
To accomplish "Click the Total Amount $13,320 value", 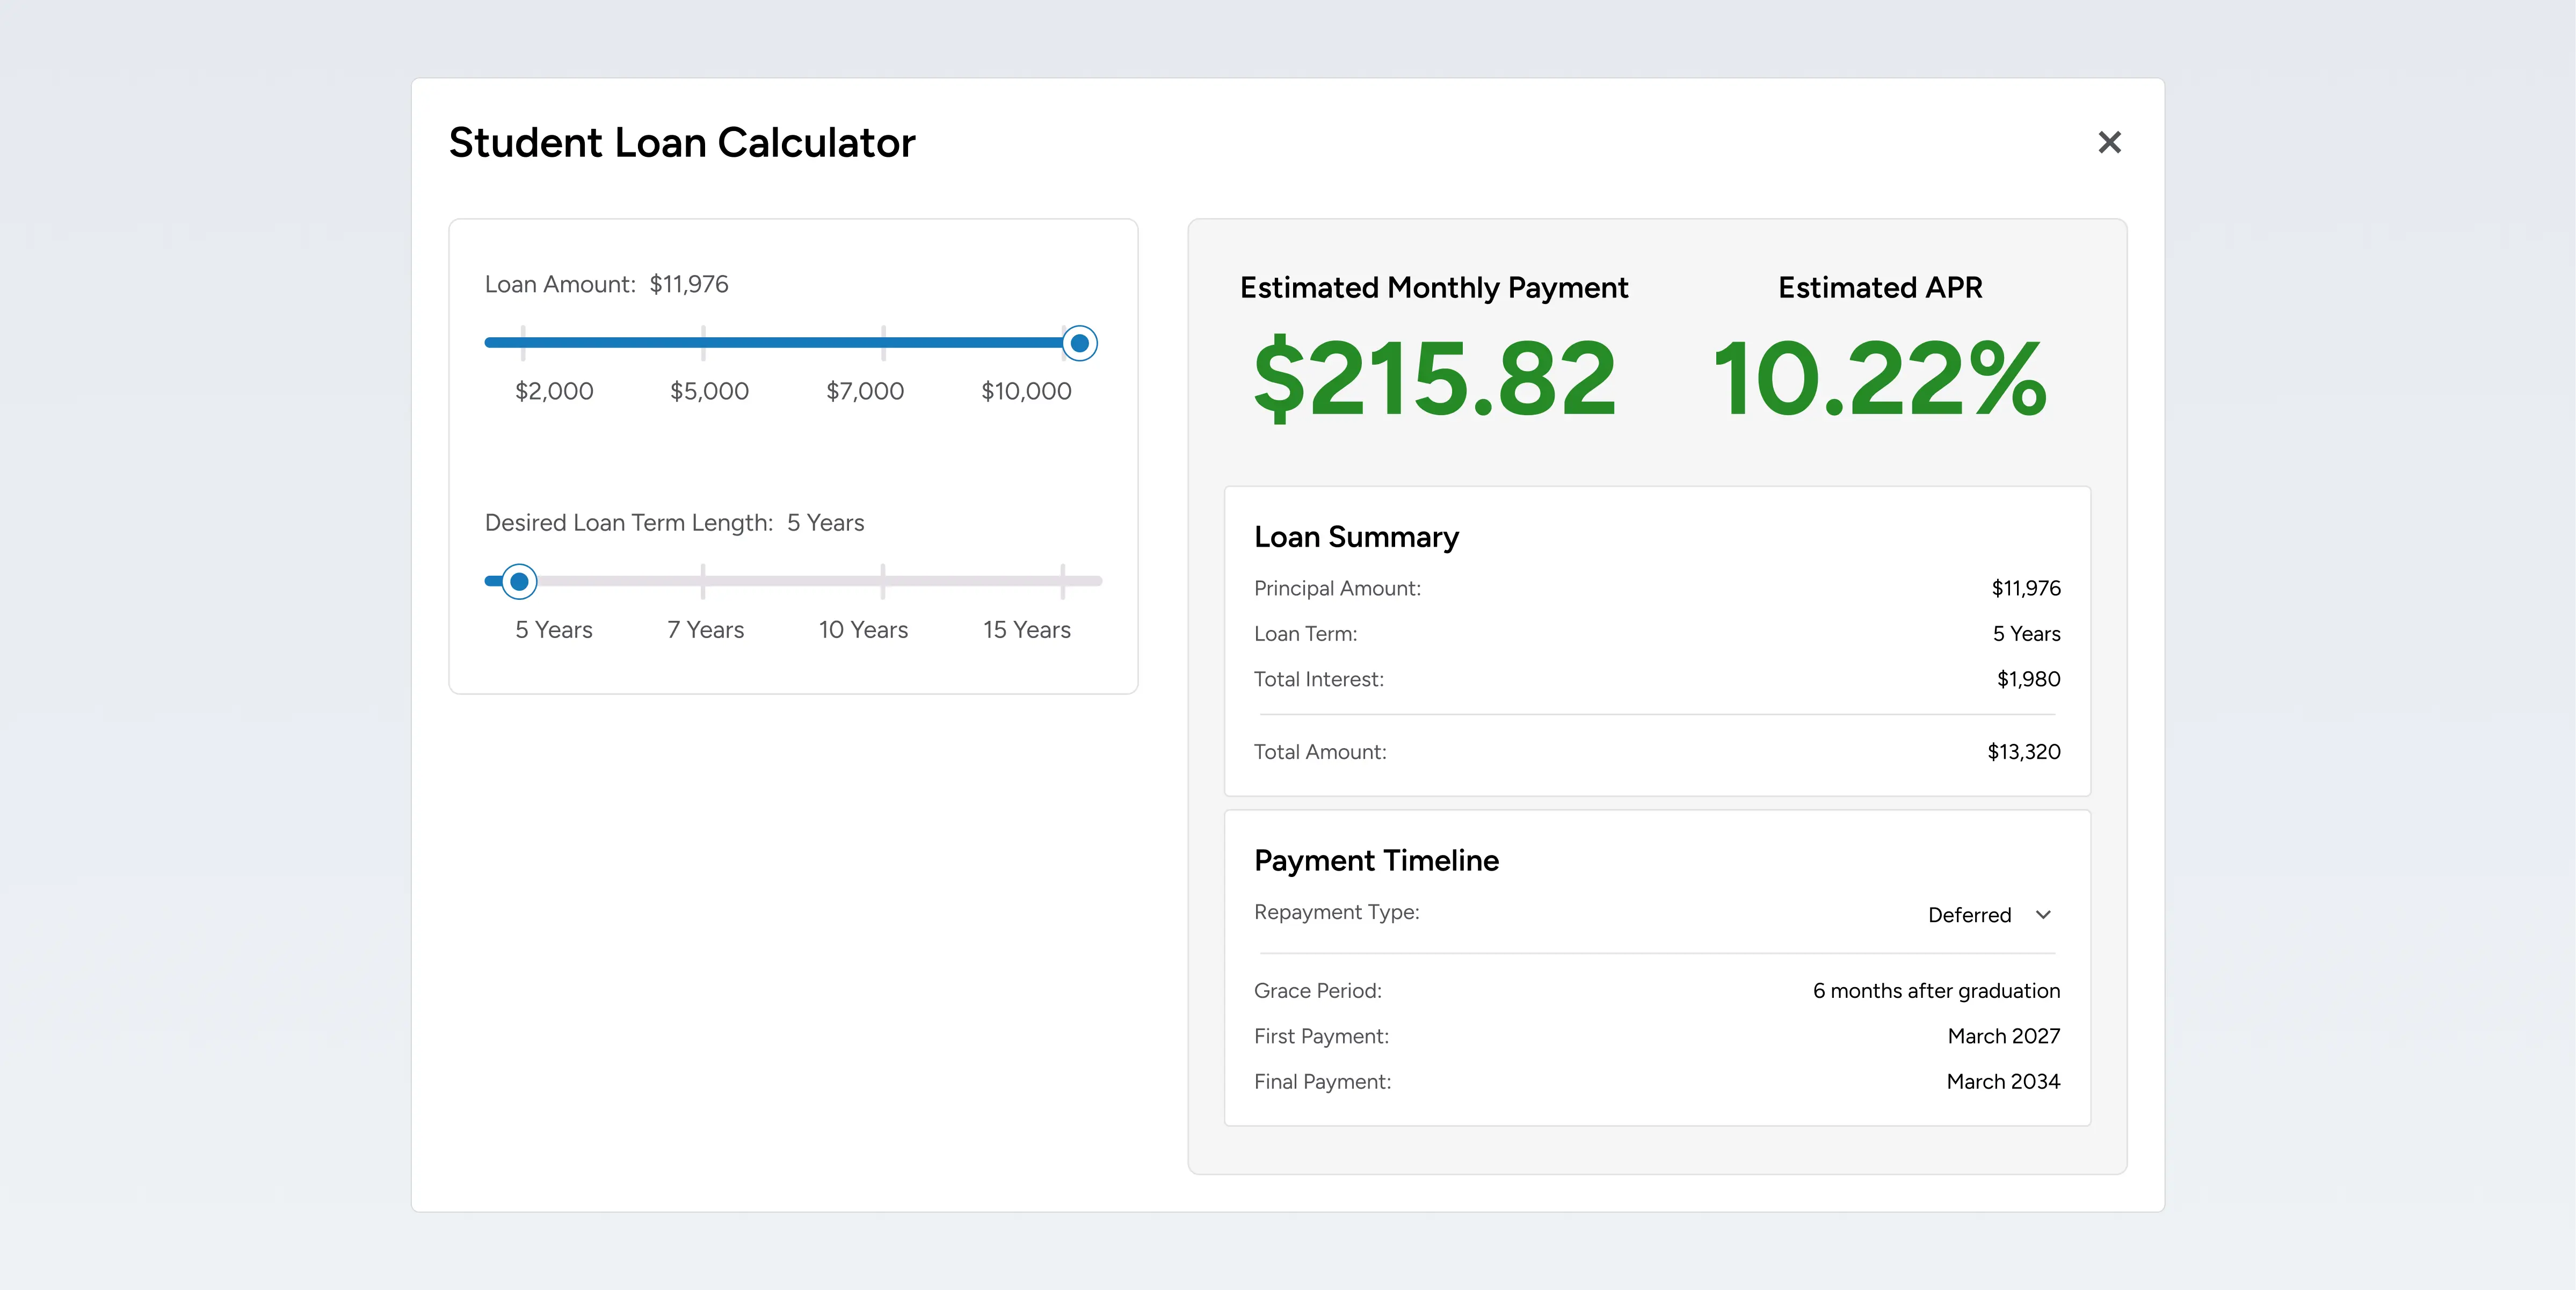I will coord(2024,752).
